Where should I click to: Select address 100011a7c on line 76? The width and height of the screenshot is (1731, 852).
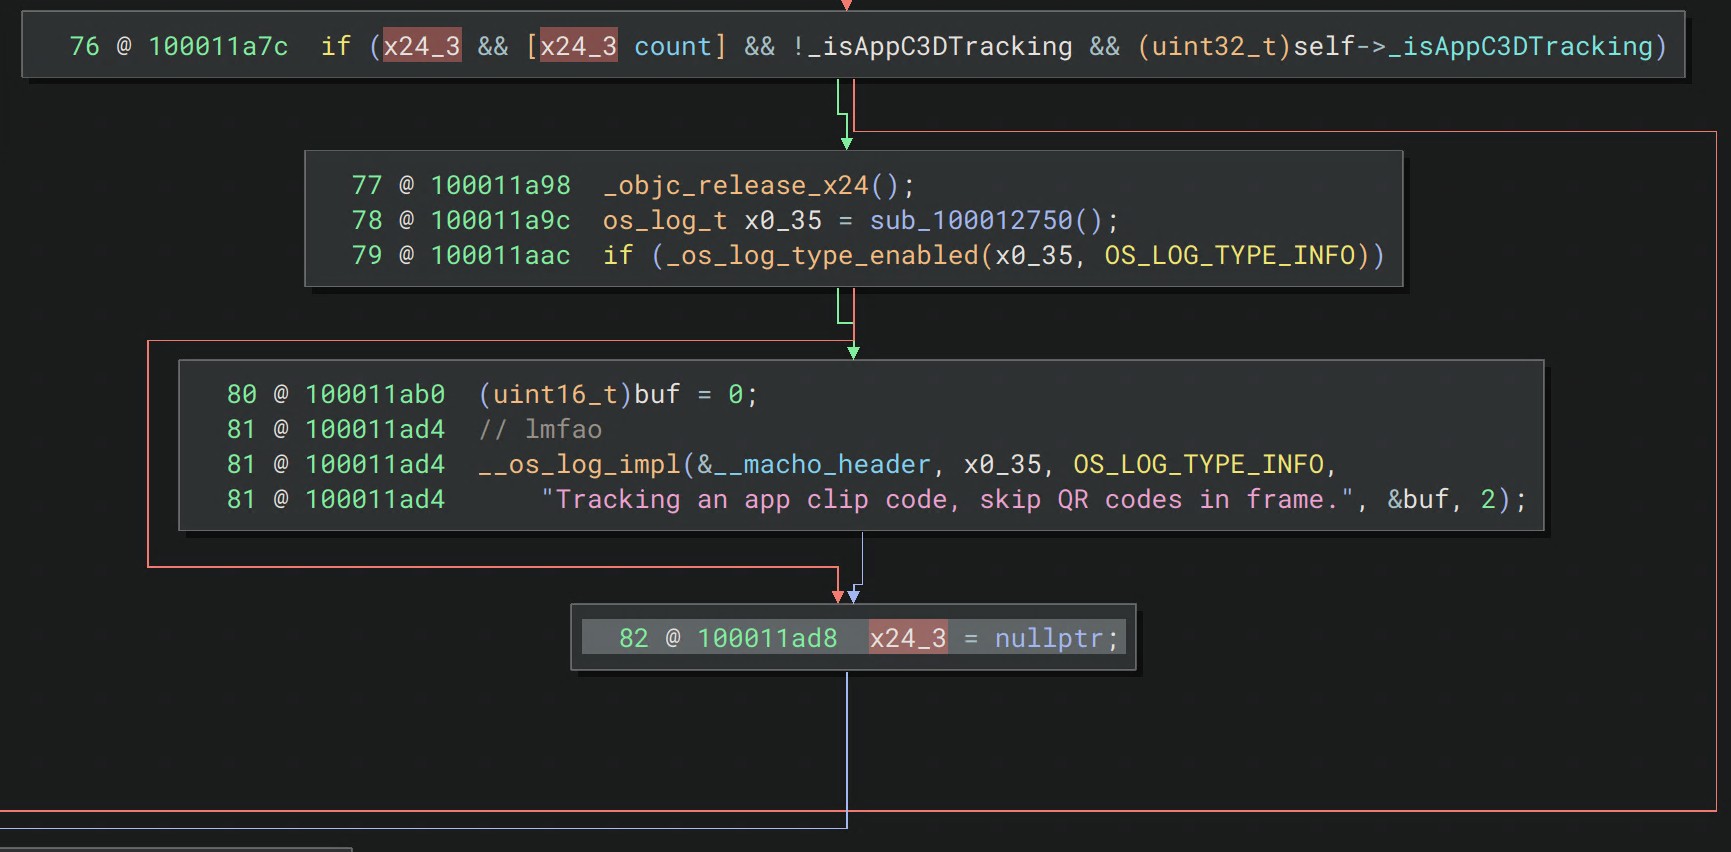pyautogui.click(x=218, y=46)
